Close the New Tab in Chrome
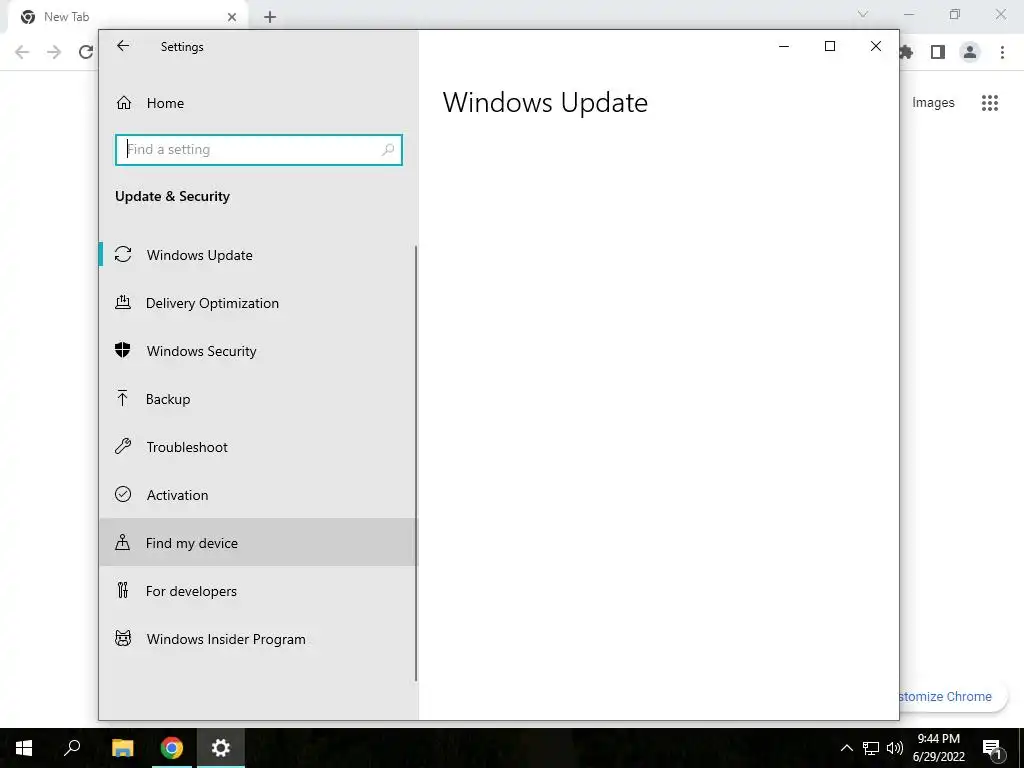Viewport: 1024px width, 768px height. pos(232,17)
